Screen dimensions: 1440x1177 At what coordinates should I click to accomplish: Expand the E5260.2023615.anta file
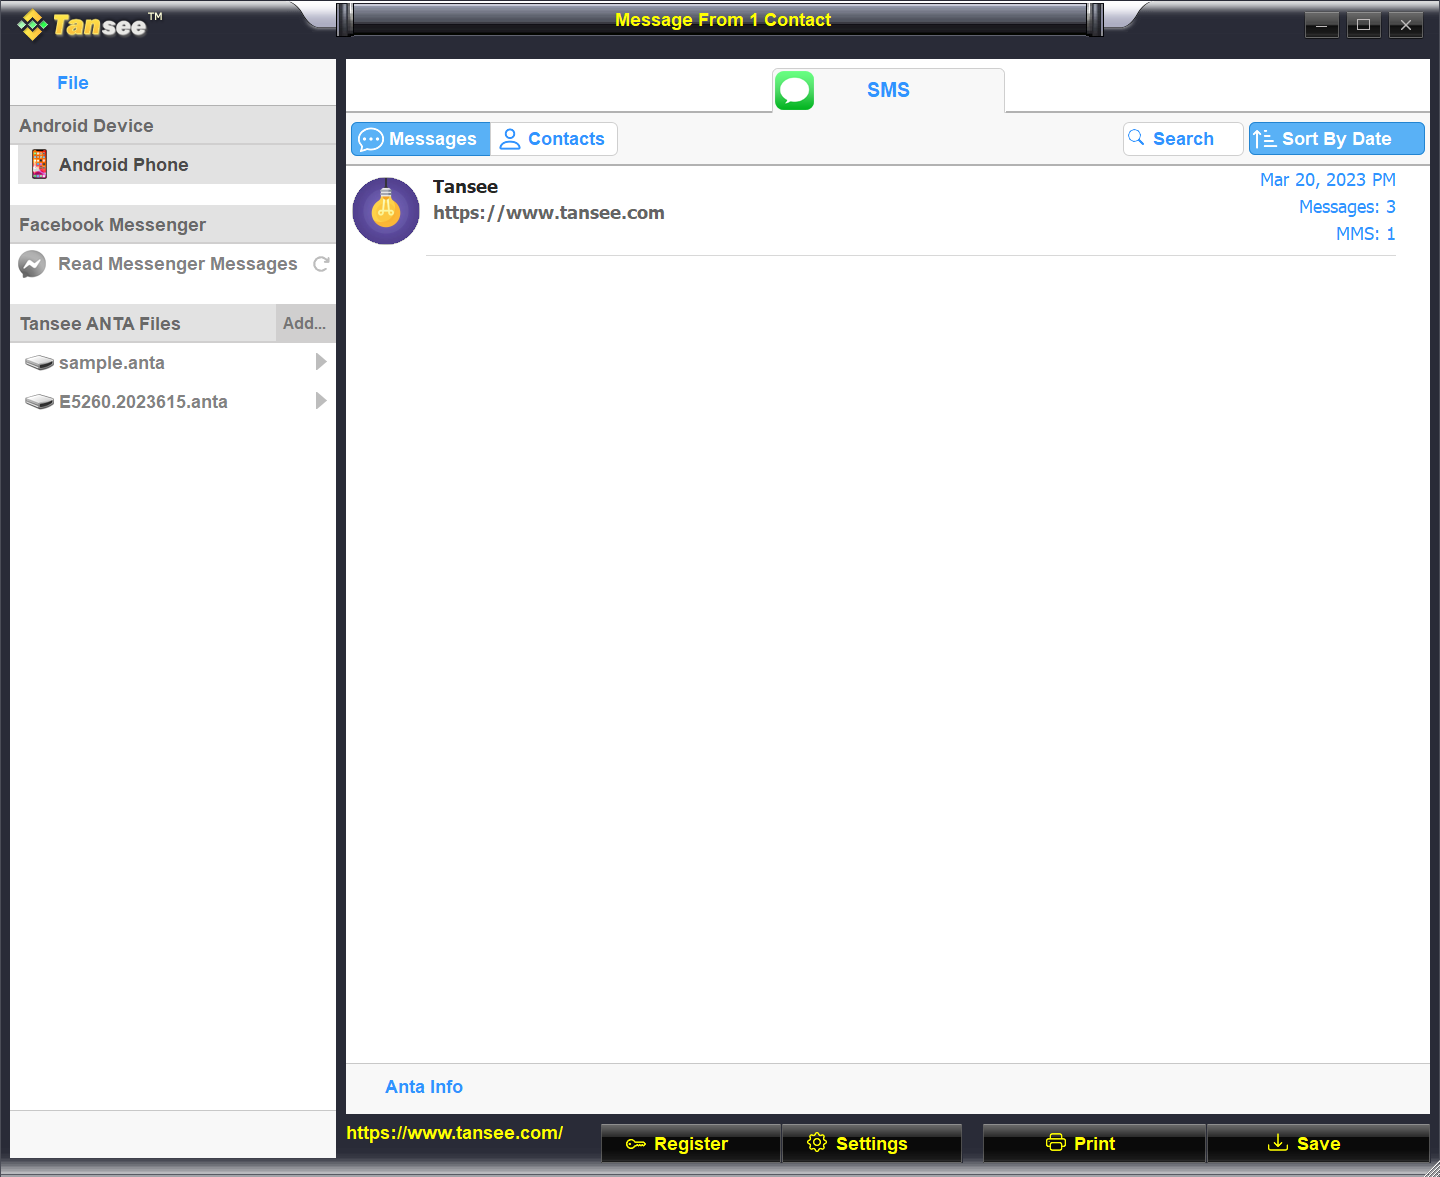point(321,401)
